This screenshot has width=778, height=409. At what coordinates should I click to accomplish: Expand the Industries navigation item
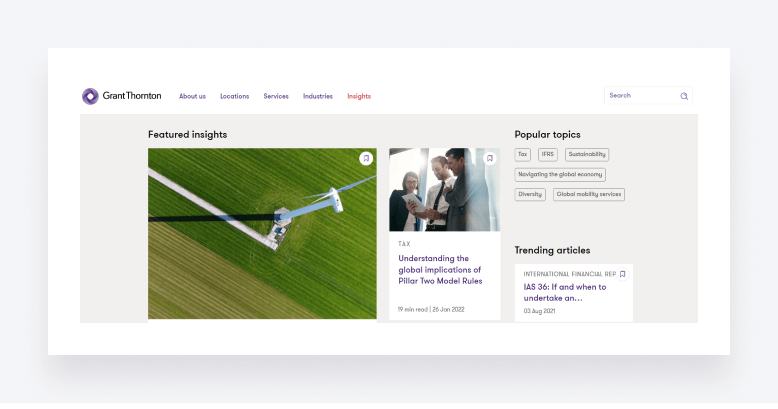click(x=318, y=96)
